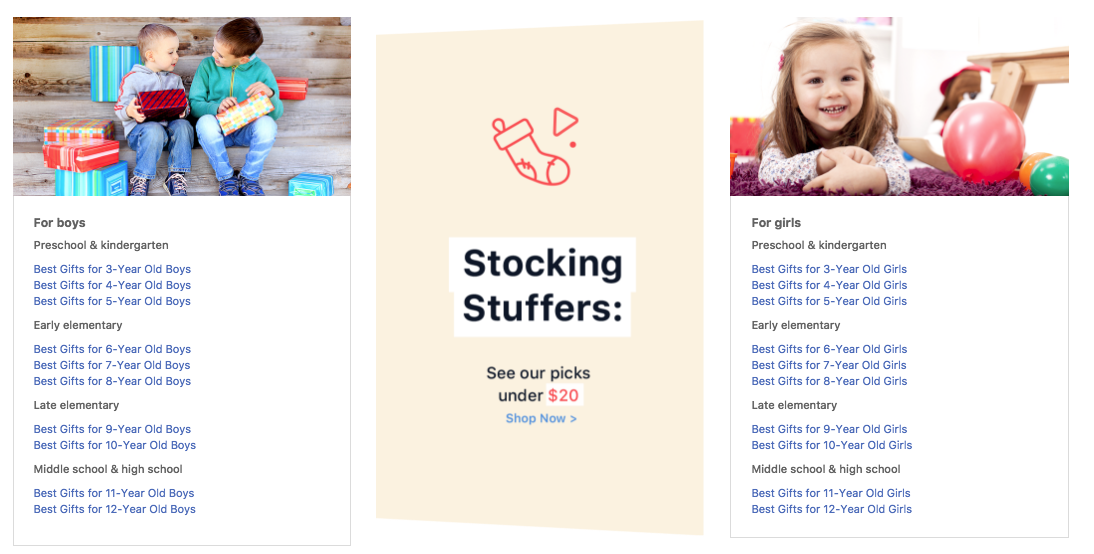This screenshot has height=554, width=1094.
Task: Visit Best Gifts for 8-Year Old Boys
Action: point(112,381)
